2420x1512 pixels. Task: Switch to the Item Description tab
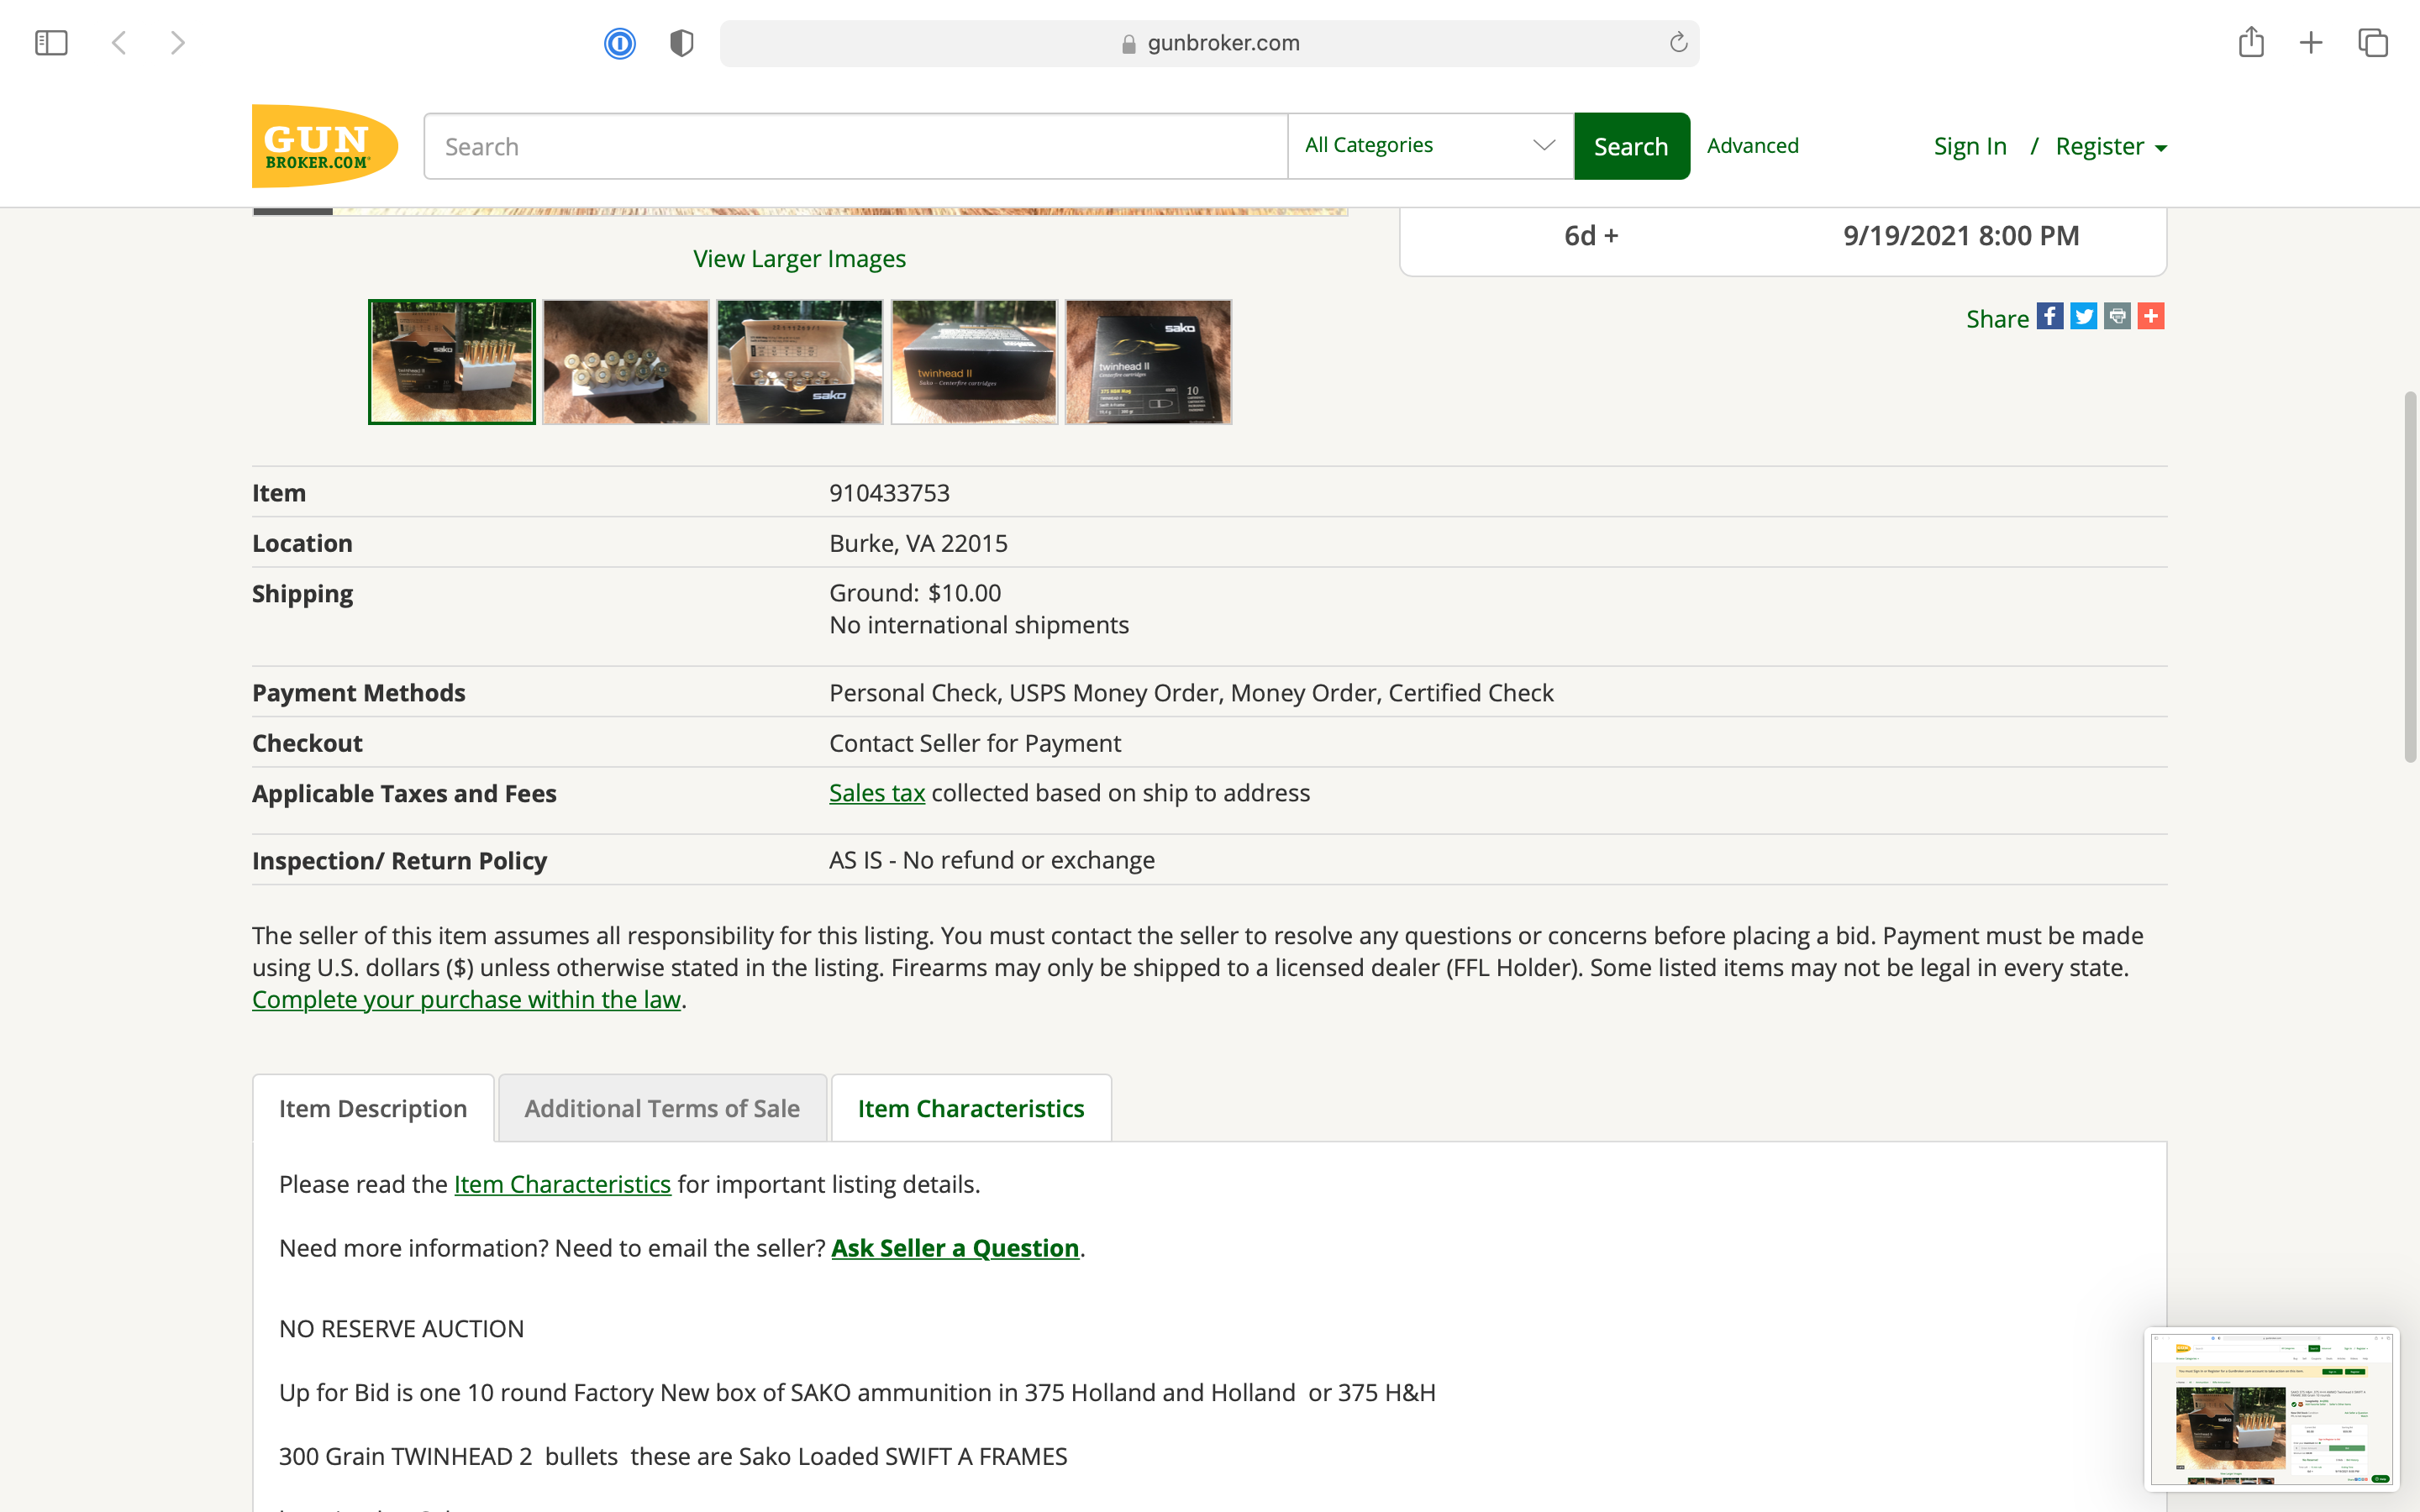click(x=373, y=1108)
